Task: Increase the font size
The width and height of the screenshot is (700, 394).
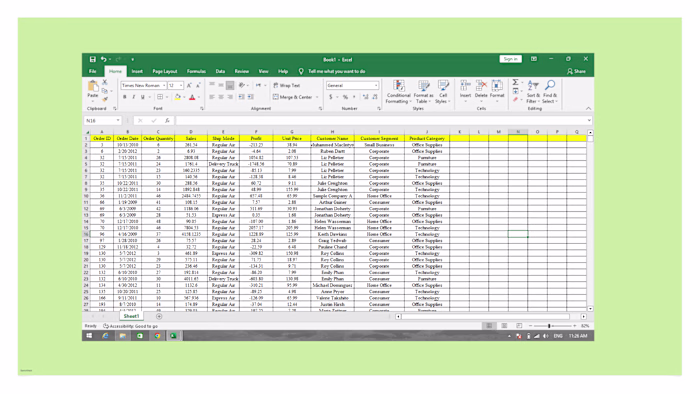Action: tap(189, 85)
